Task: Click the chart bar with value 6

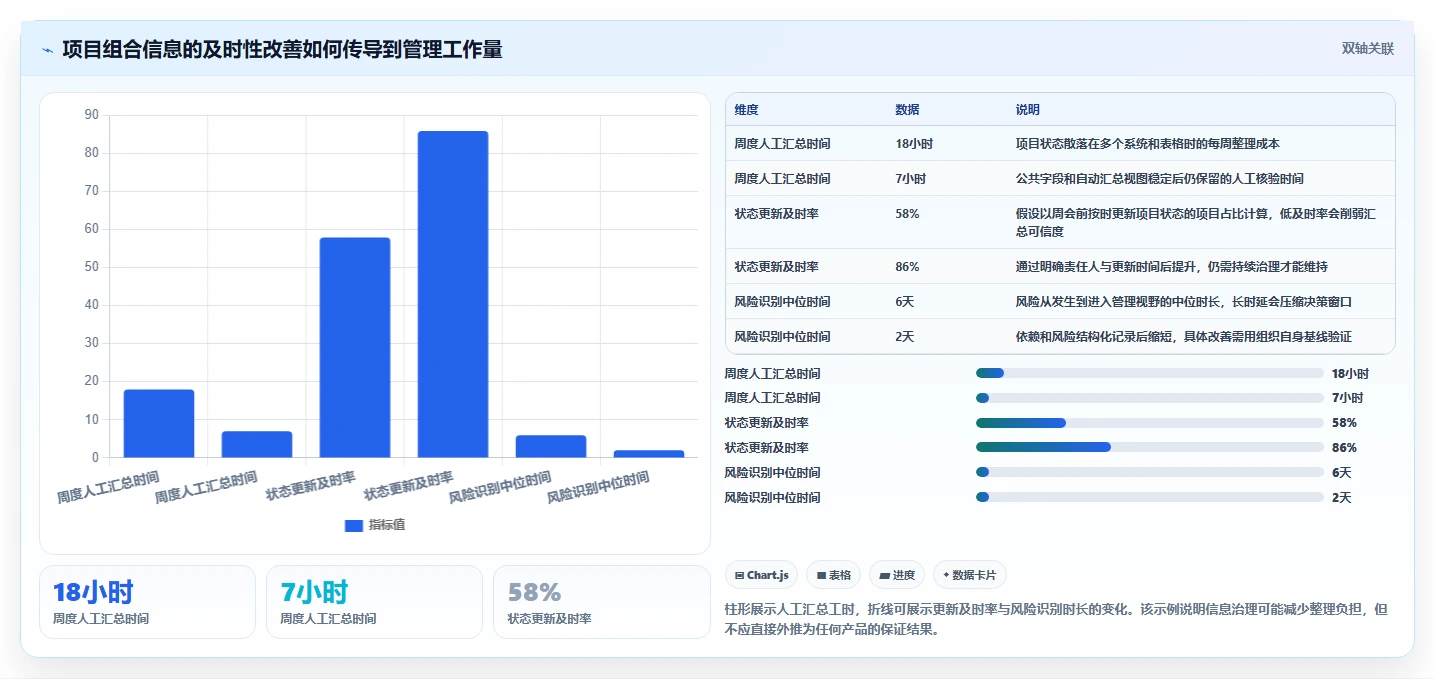Action: (551, 447)
